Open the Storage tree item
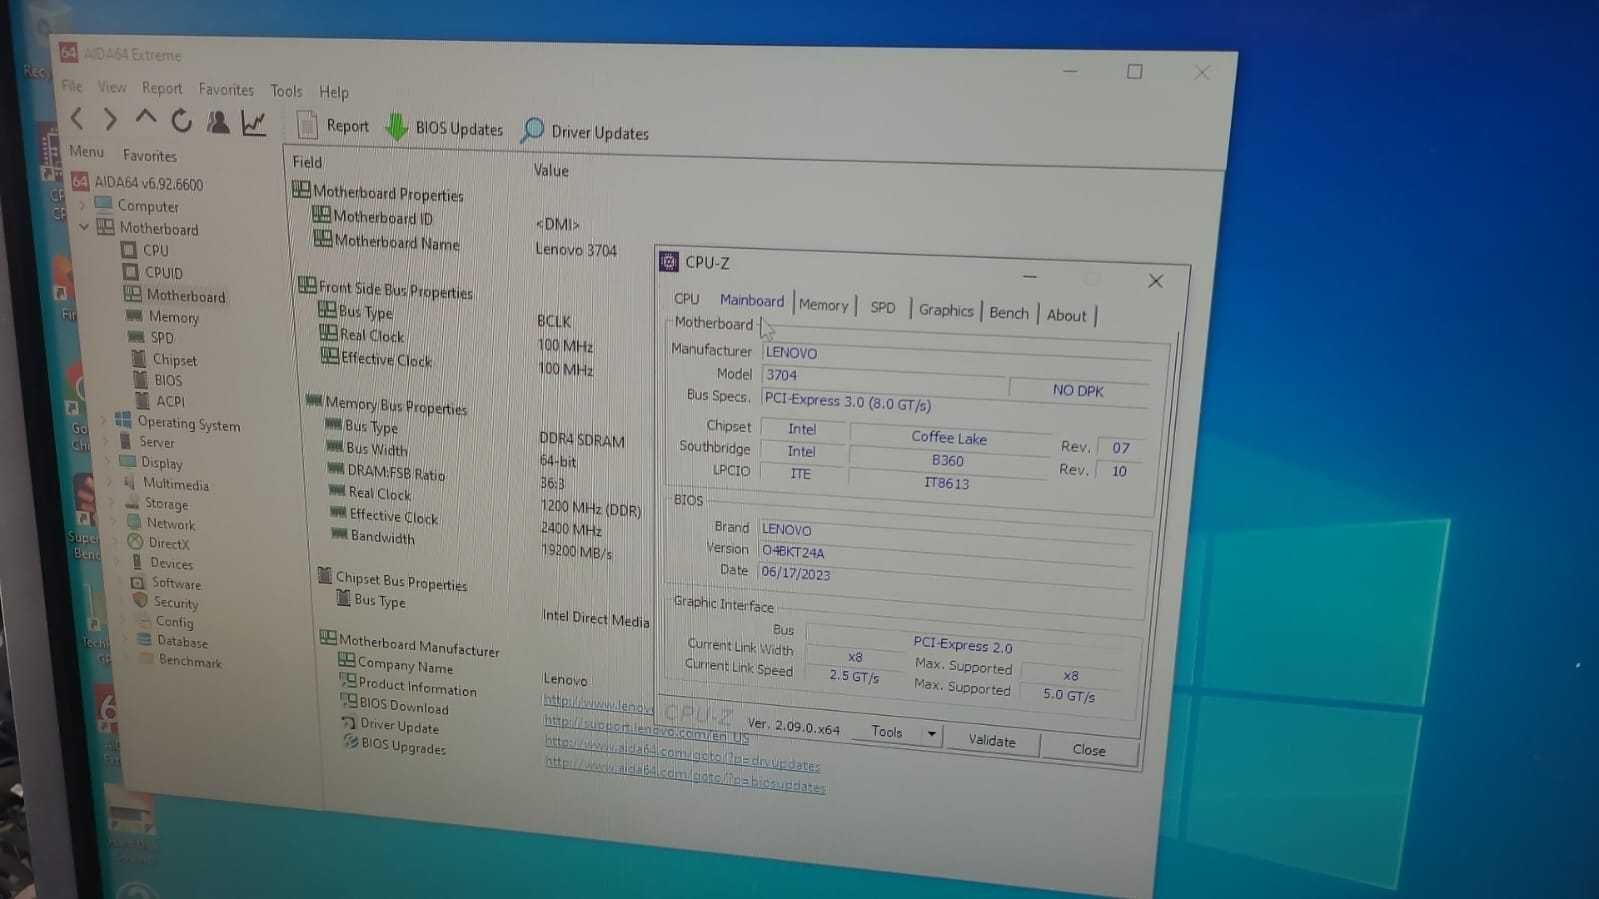This screenshot has height=899, width=1599. [x=156, y=503]
